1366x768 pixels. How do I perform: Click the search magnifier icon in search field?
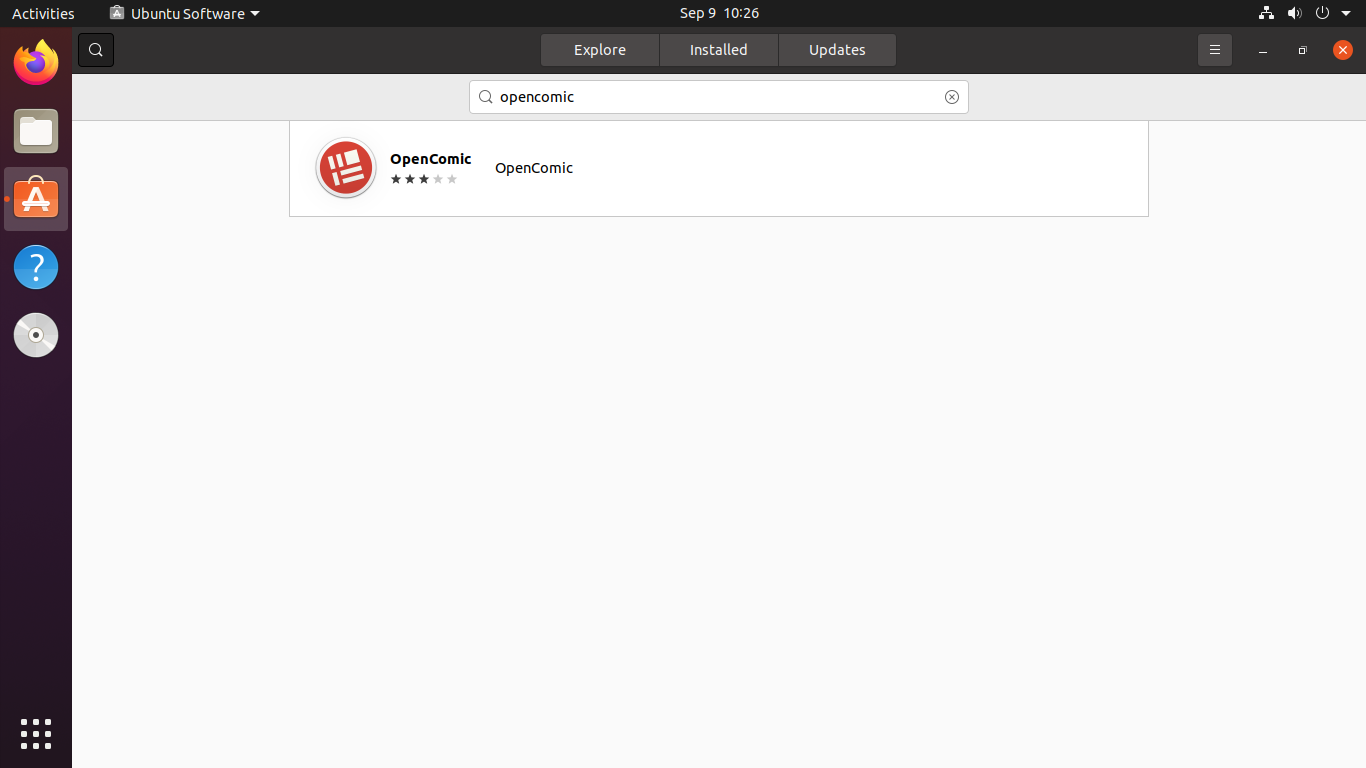click(486, 97)
